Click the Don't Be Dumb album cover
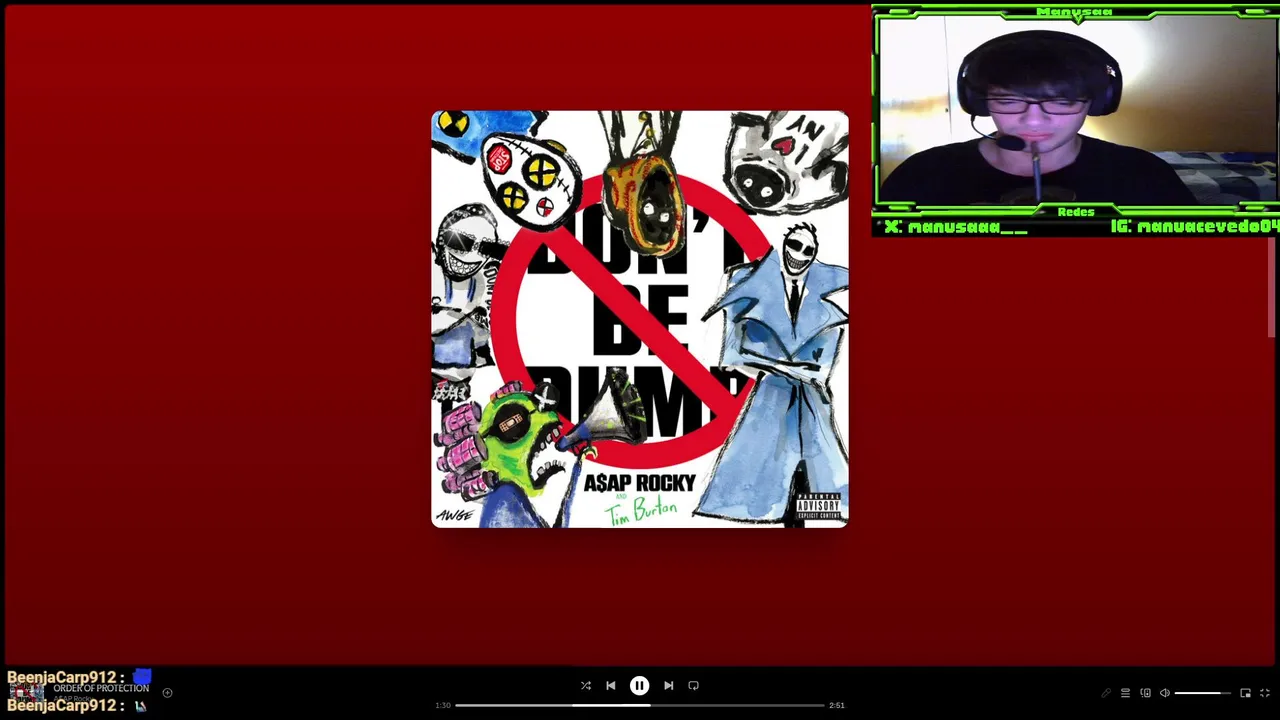 (640, 319)
